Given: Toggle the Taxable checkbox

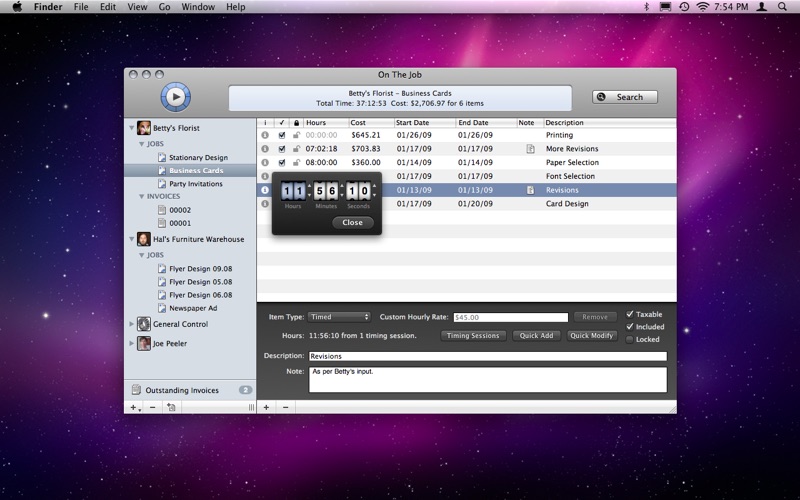Looking at the screenshot, I should click(x=630, y=314).
